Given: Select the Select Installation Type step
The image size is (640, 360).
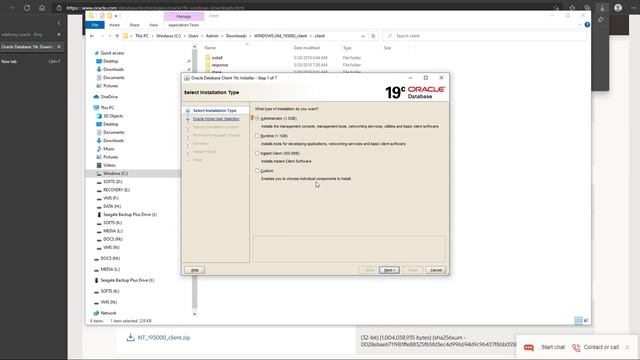Looking at the screenshot, I should pyautogui.click(x=215, y=111).
